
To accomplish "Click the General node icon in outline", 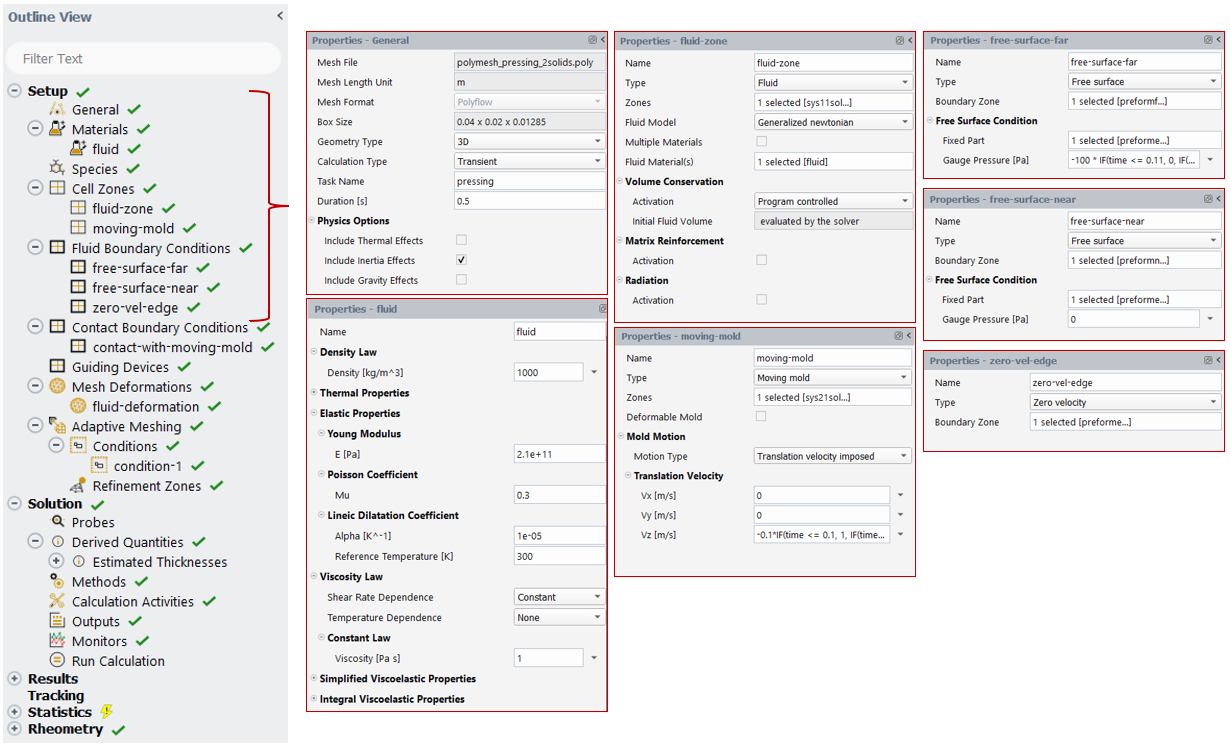I will 57,110.
